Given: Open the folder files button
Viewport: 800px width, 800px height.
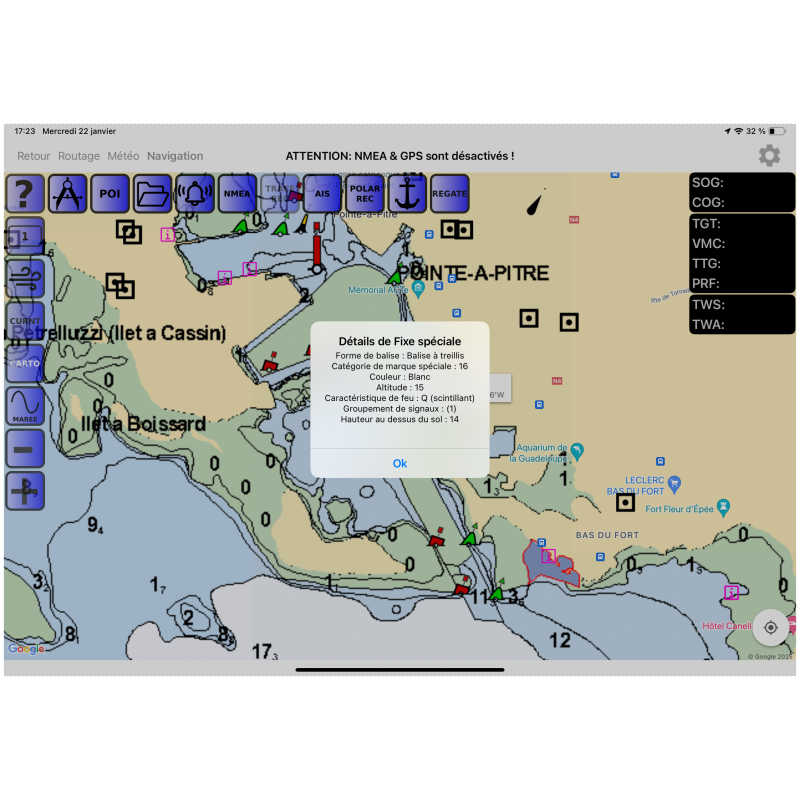Looking at the screenshot, I should 152,193.
